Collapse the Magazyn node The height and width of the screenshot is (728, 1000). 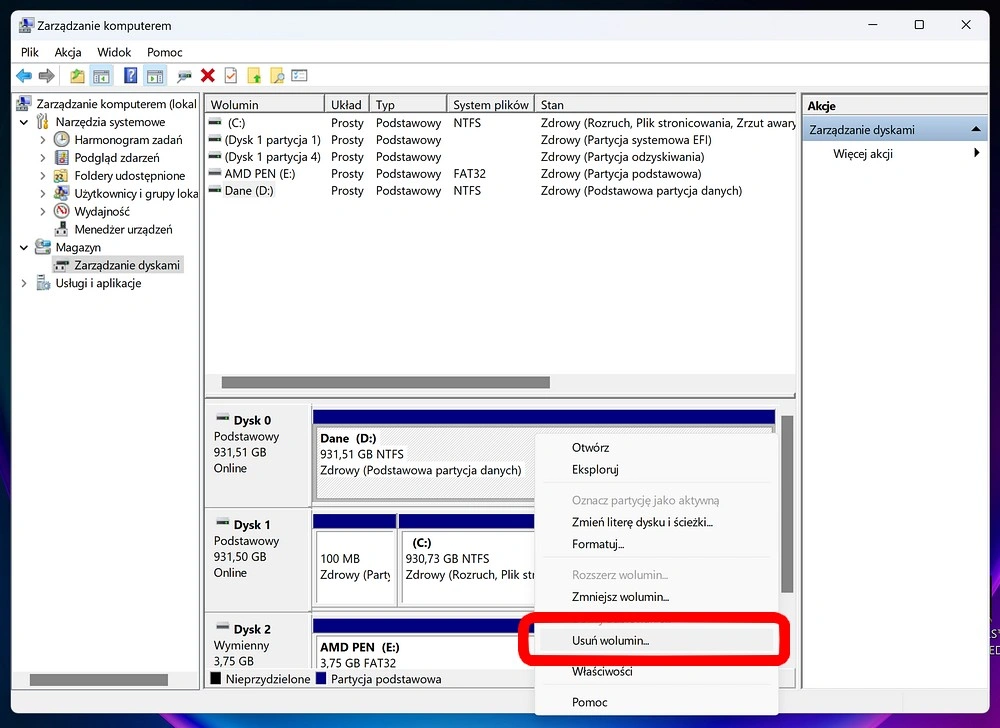pos(24,247)
